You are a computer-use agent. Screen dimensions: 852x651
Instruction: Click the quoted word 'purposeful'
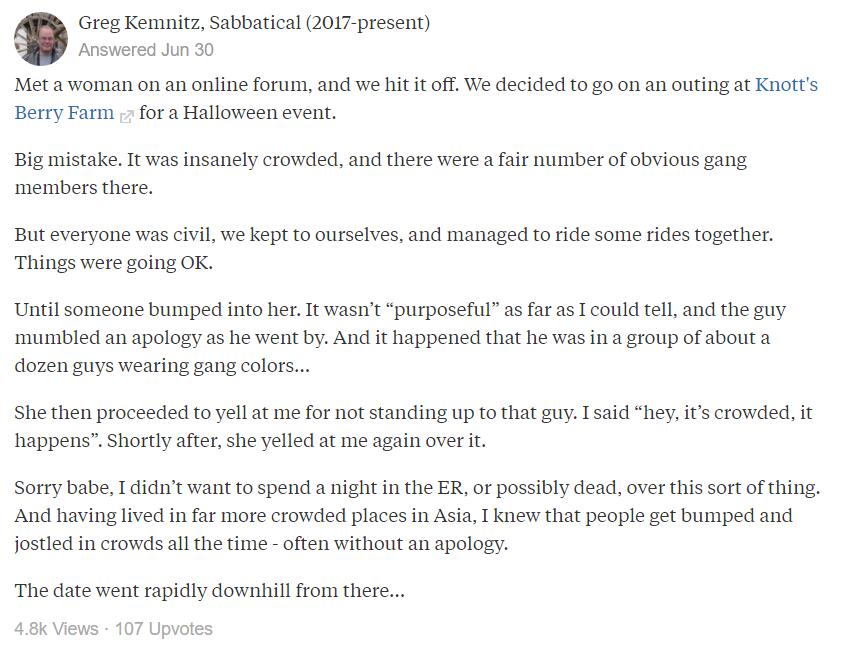pos(442,310)
